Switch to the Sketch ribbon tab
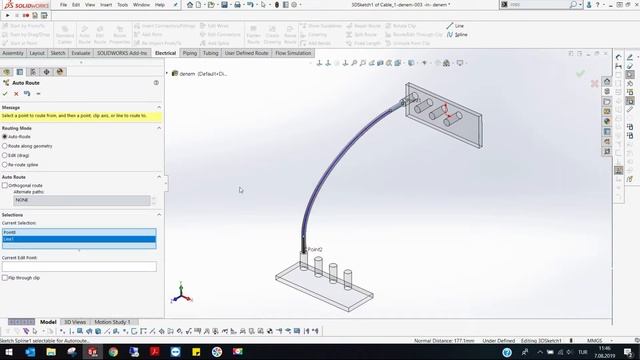This screenshot has height=360, width=640. pyautogui.click(x=58, y=53)
